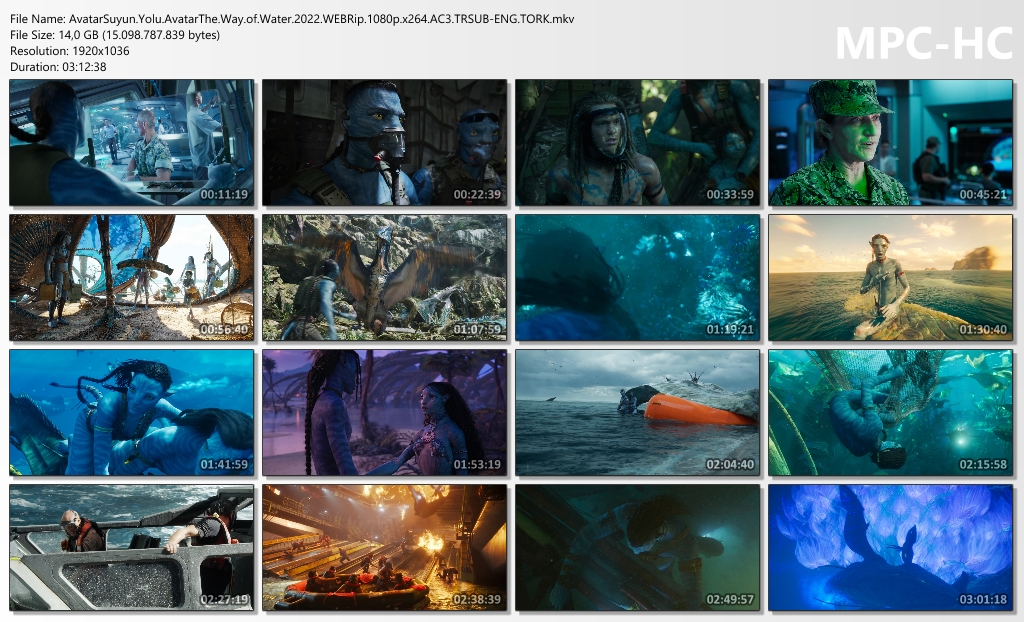Select the thumbnail stamped 00:33:59
The image size is (1024, 622).
(x=637, y=142)
